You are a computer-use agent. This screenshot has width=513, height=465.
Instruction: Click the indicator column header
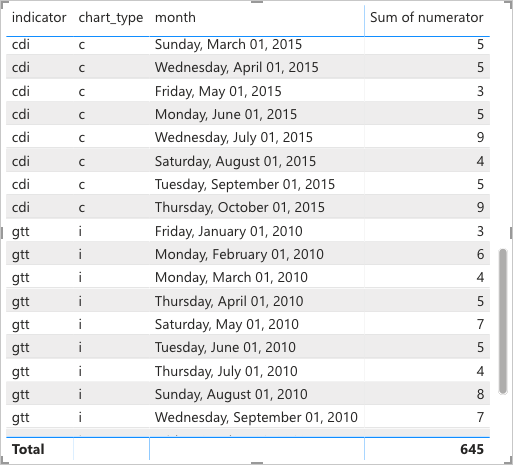point(39,17)
